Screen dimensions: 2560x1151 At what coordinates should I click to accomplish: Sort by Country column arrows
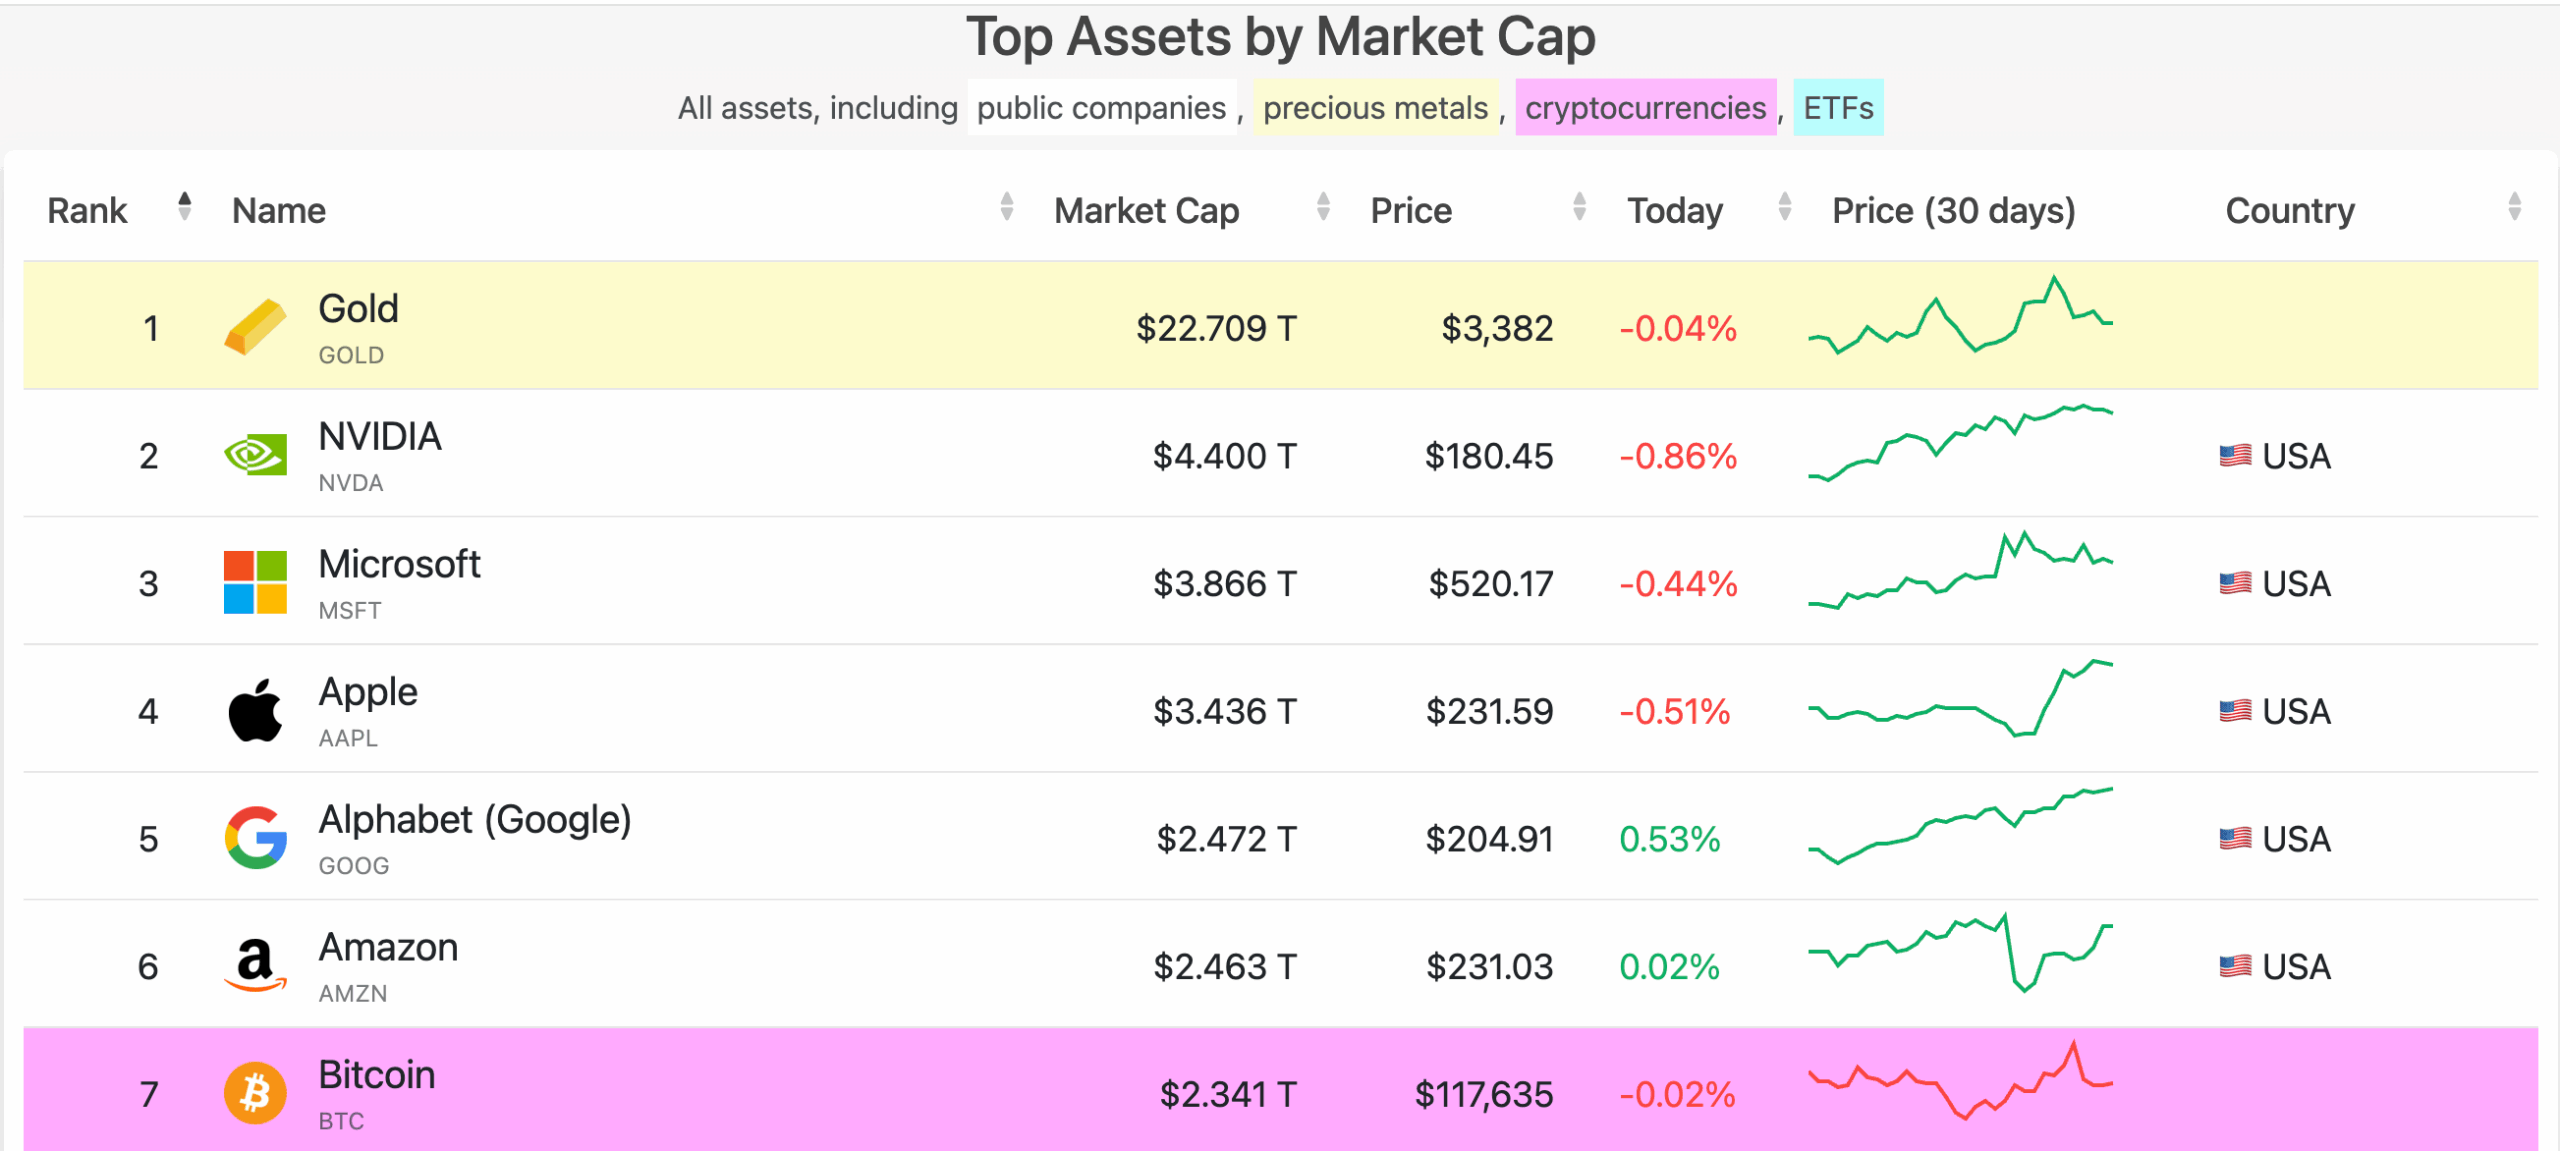coord(2514,206)
